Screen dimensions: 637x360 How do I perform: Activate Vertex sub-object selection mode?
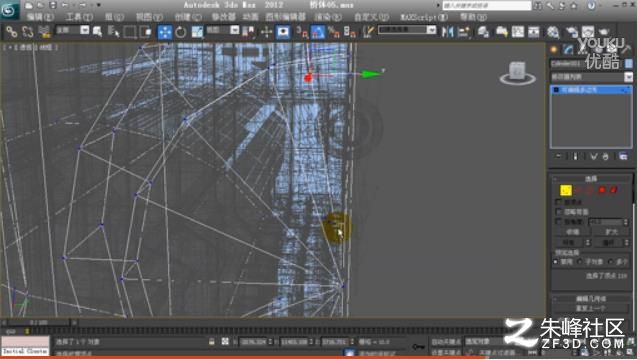[x=566, y=190]
